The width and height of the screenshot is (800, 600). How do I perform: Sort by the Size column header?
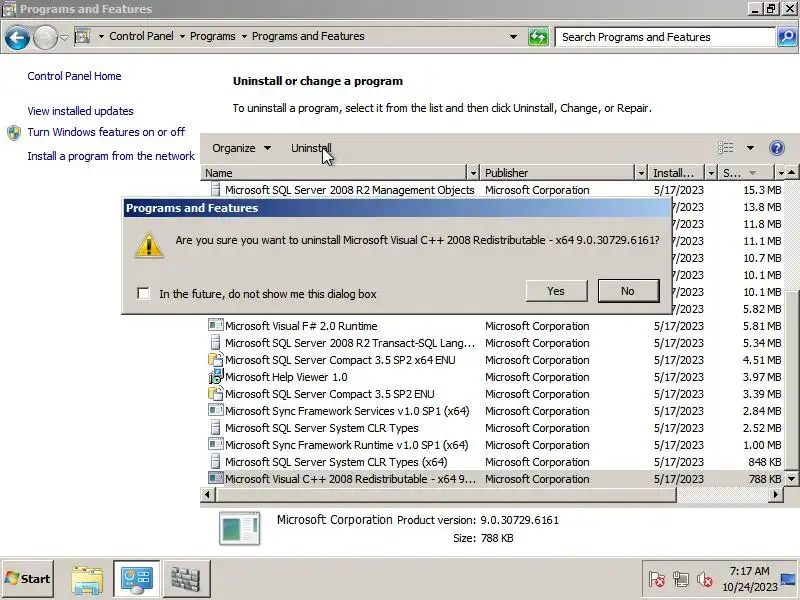pos(746,173)
